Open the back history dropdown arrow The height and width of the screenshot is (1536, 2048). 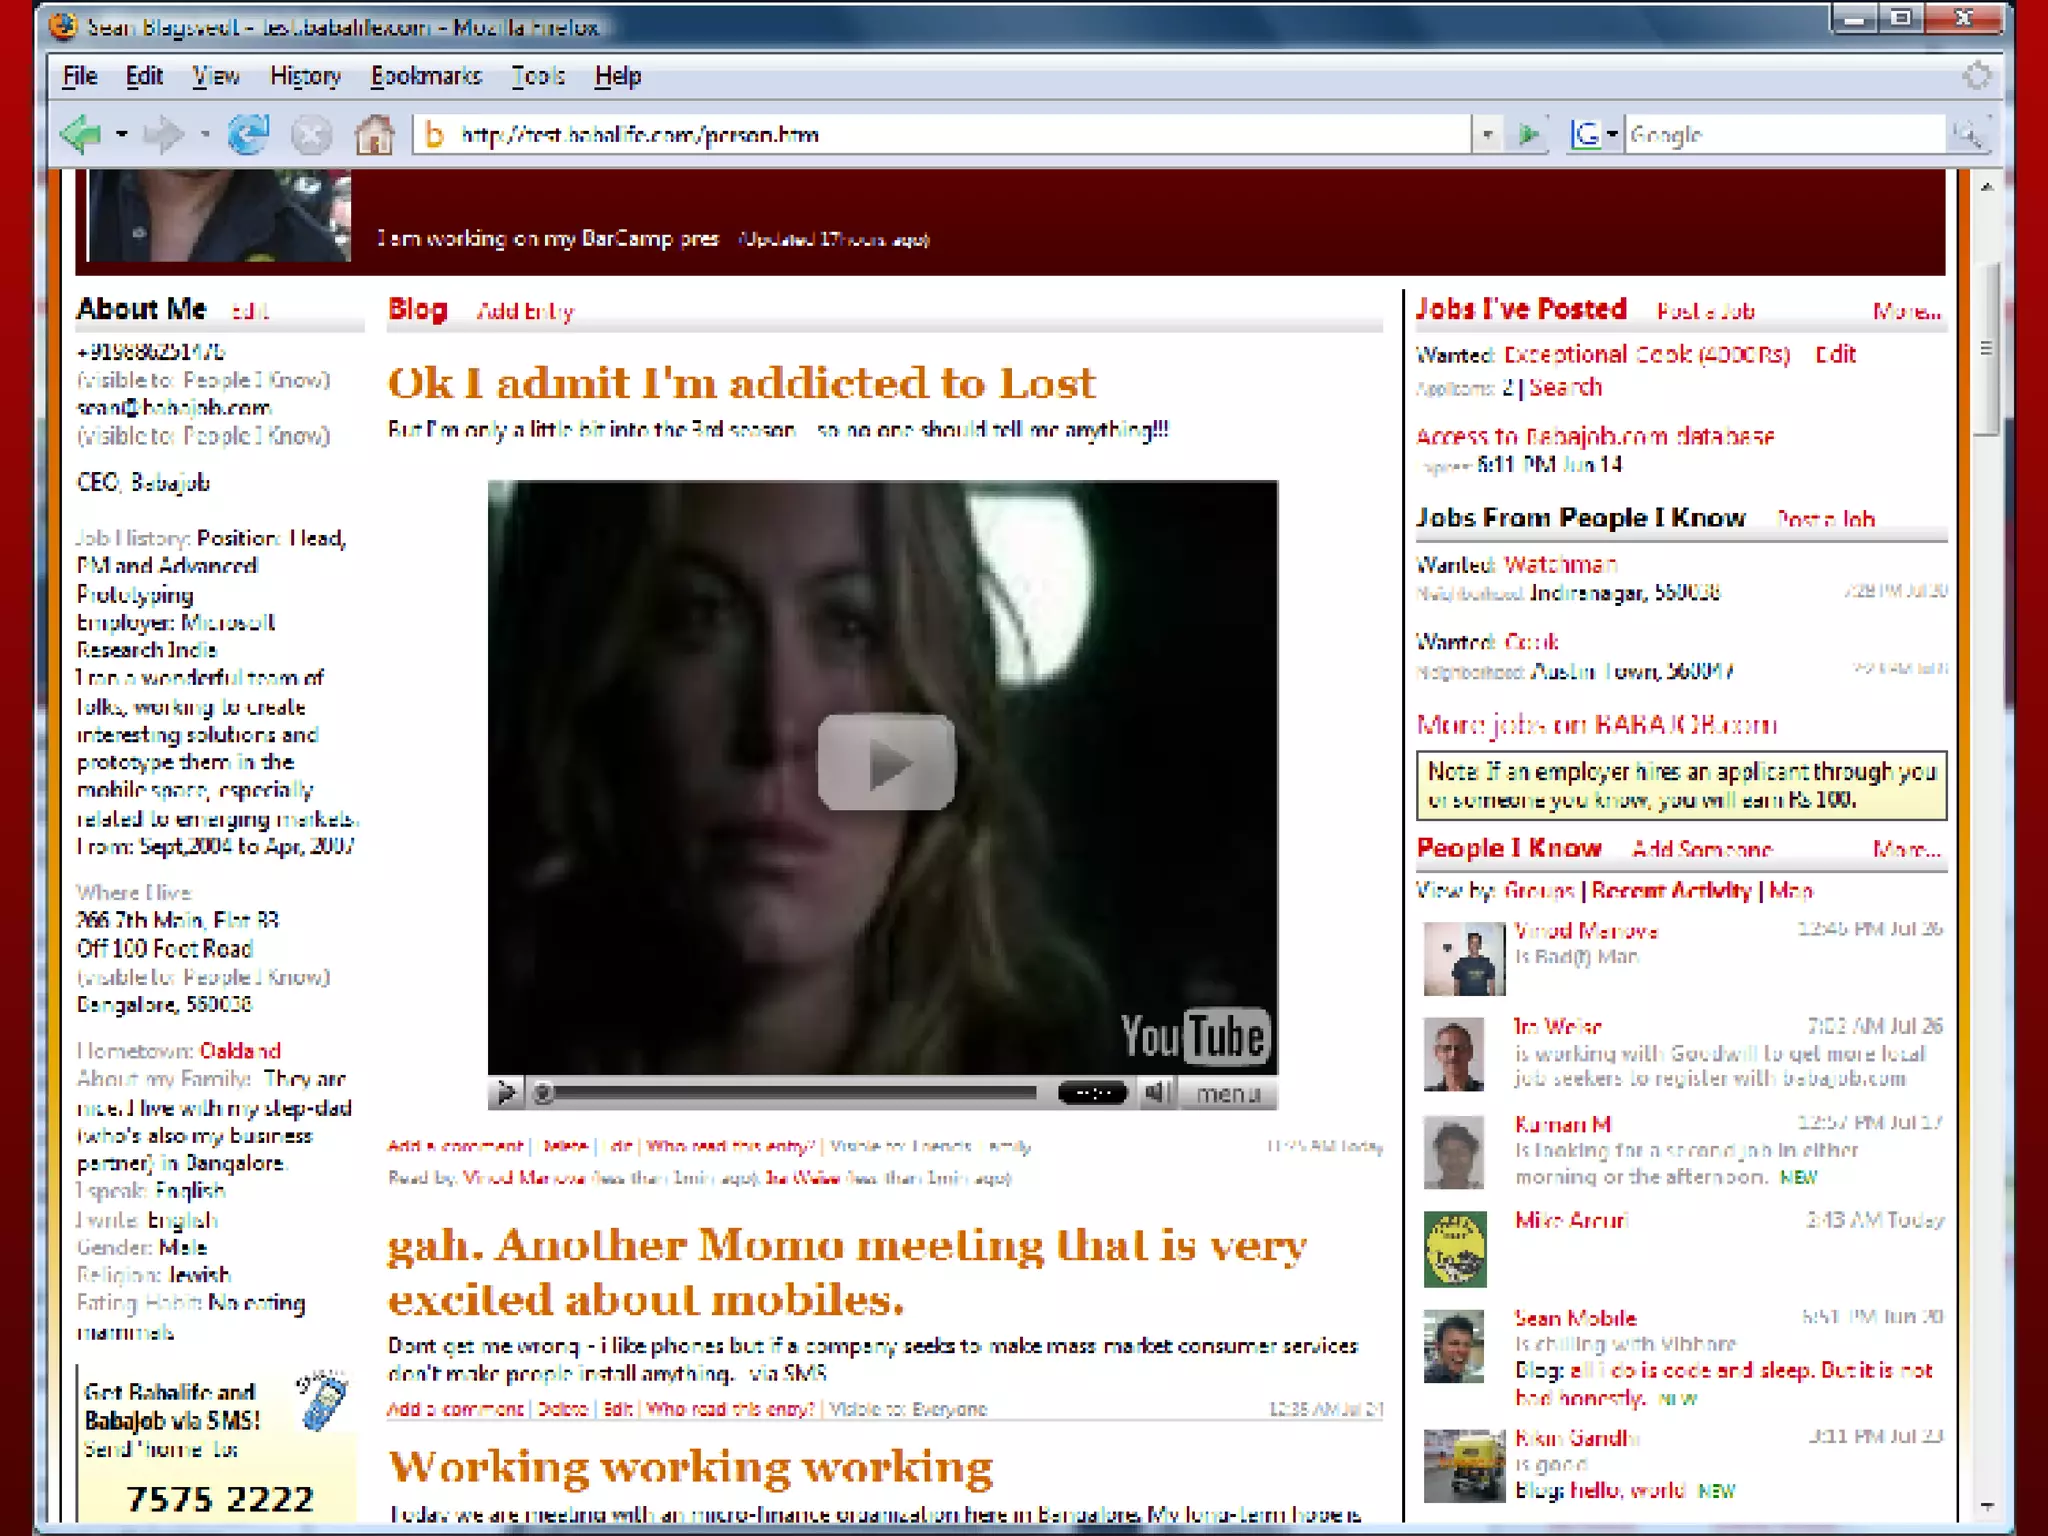[x=122, y=134]
